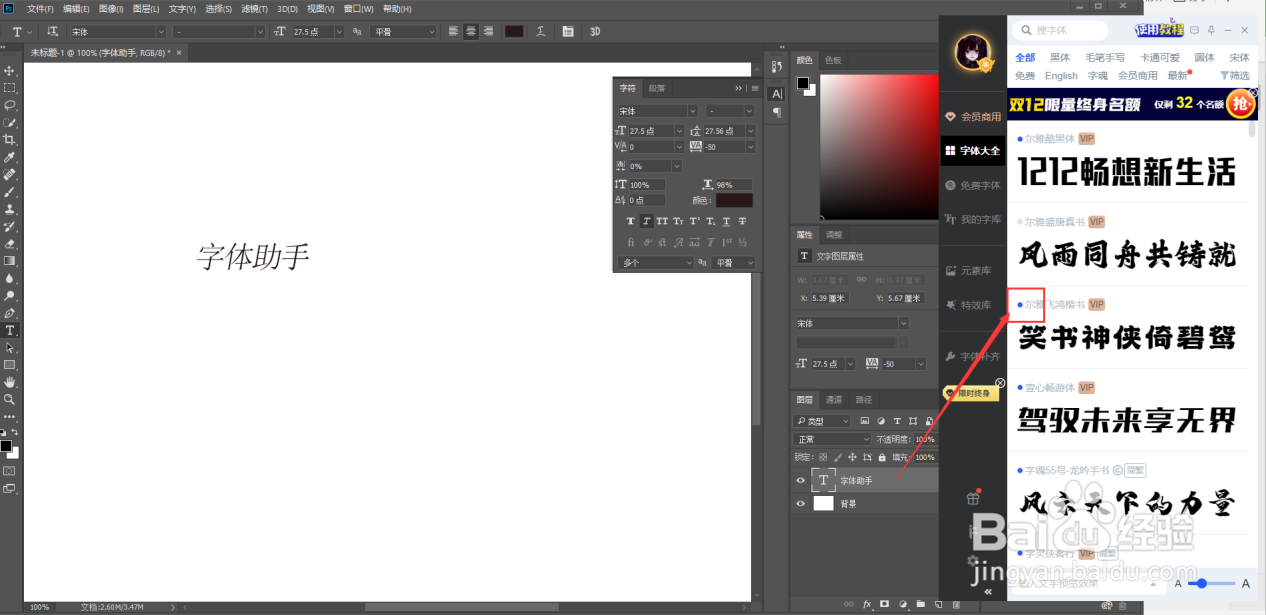Switch to the 色板 tab
The image size is (1266, 615).
tap(833, 60)
